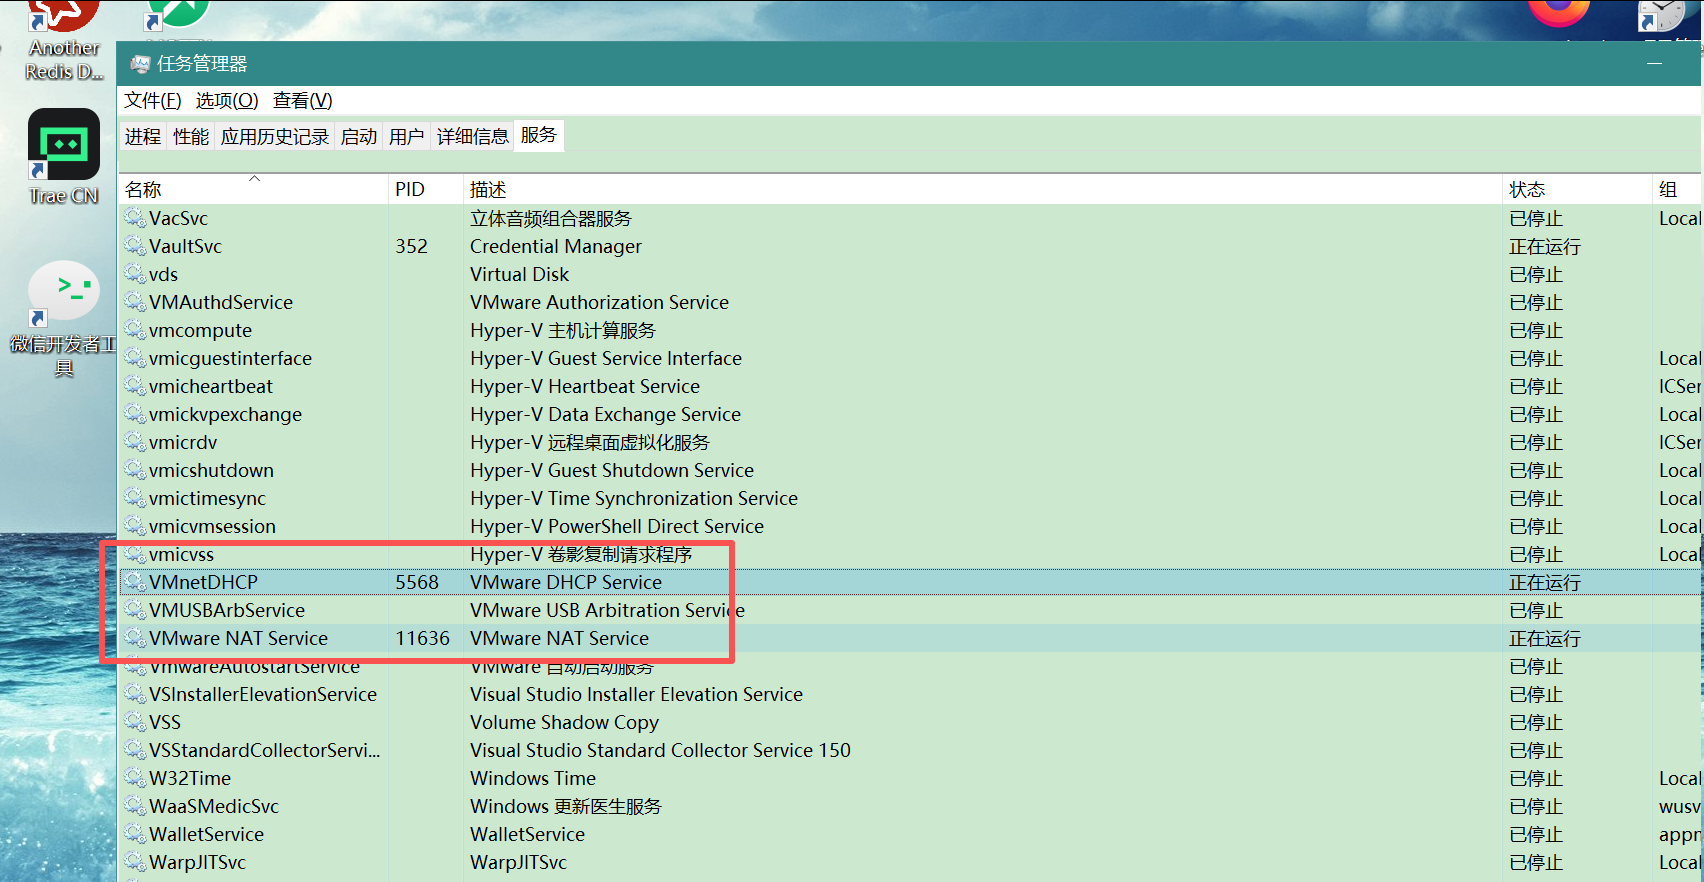Click Hyper-V Guest Shutdown Service description
Screen dimensions: 1704x882
click(612, 470)
